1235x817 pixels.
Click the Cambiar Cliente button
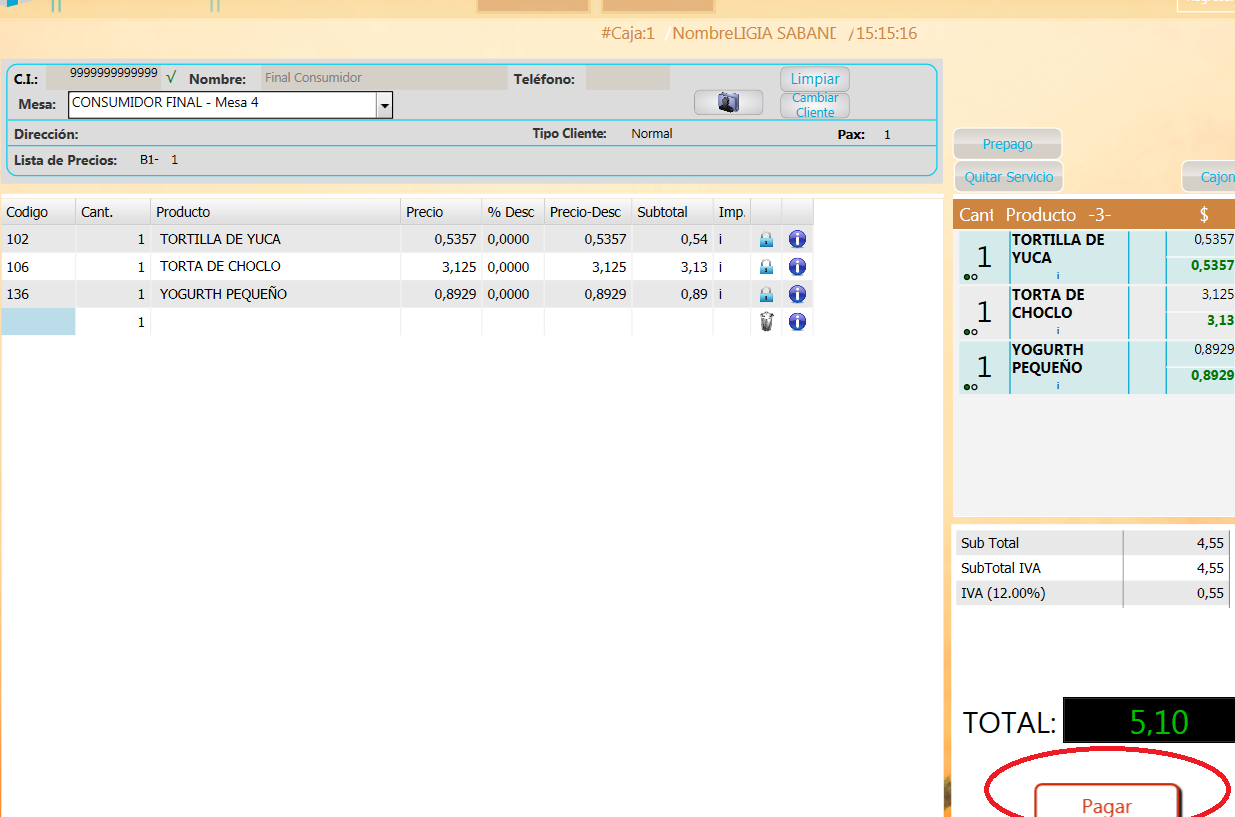[x=815, y=105]
